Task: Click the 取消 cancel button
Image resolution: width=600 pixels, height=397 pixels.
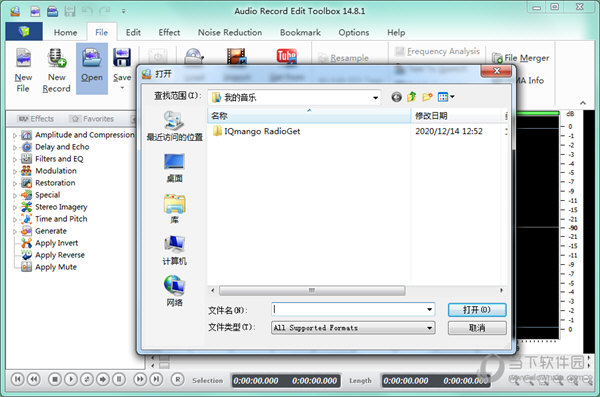Action: [x=477, y=328]
